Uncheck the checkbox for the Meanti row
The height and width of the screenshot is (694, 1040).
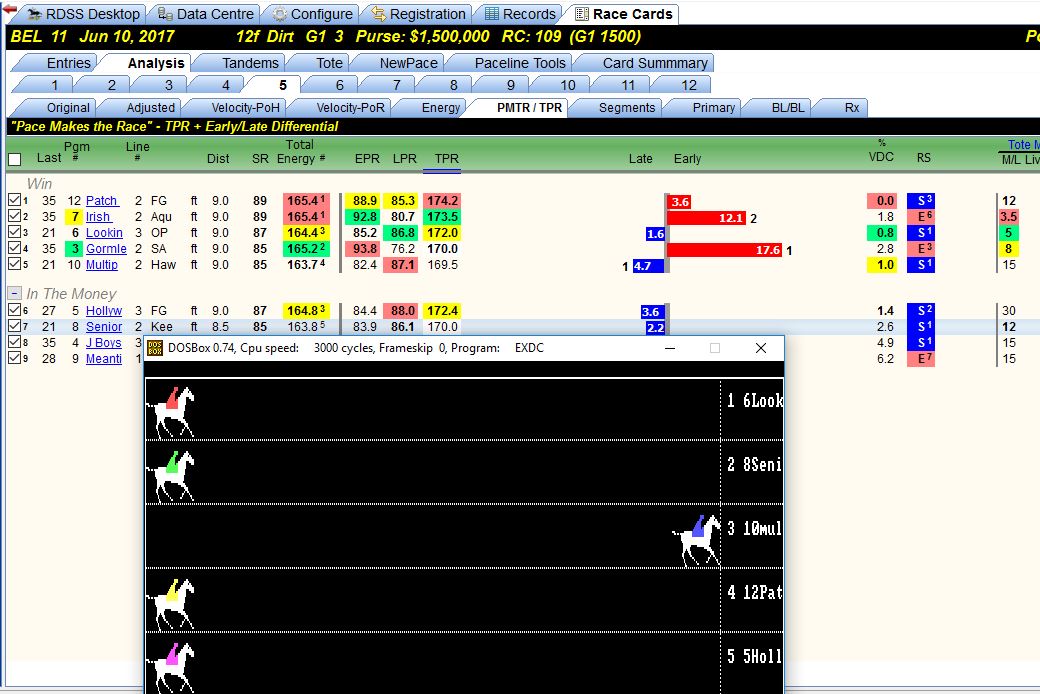[x=14, y=358]
